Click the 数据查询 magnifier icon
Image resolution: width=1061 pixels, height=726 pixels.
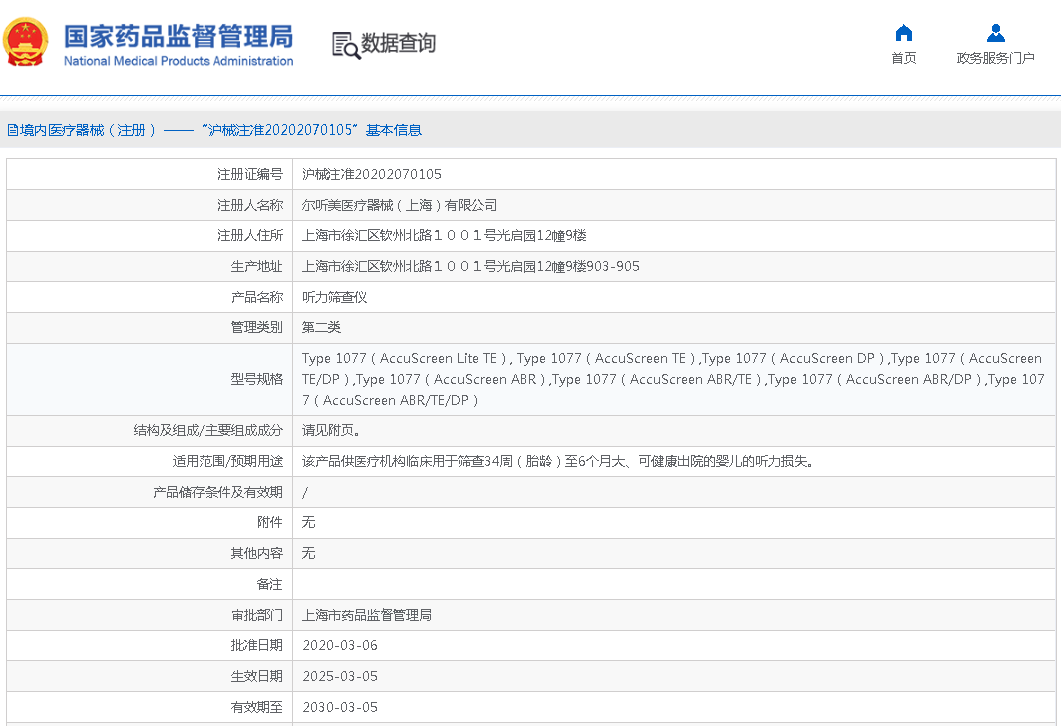(345, 45)
